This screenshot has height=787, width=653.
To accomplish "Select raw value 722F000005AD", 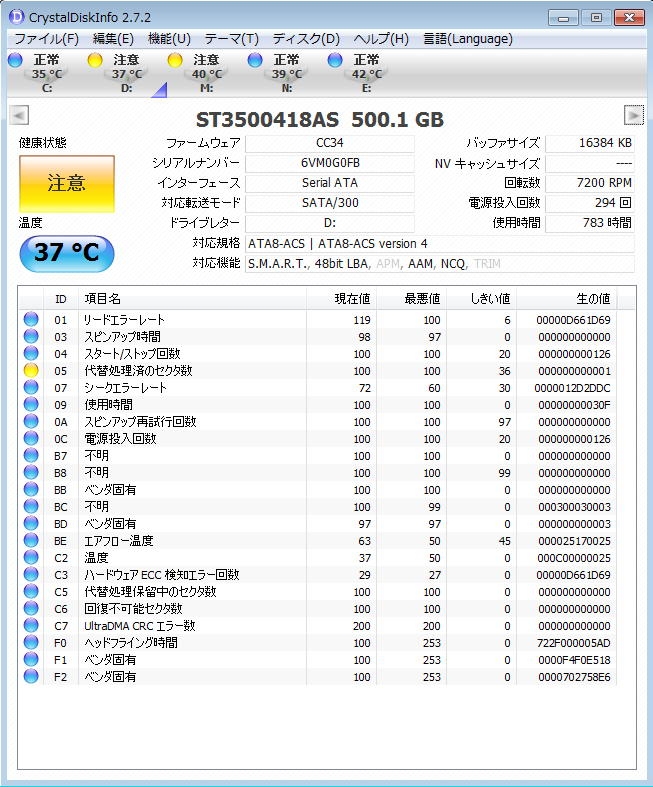I will pyautogui.click(x=574, y=643).
